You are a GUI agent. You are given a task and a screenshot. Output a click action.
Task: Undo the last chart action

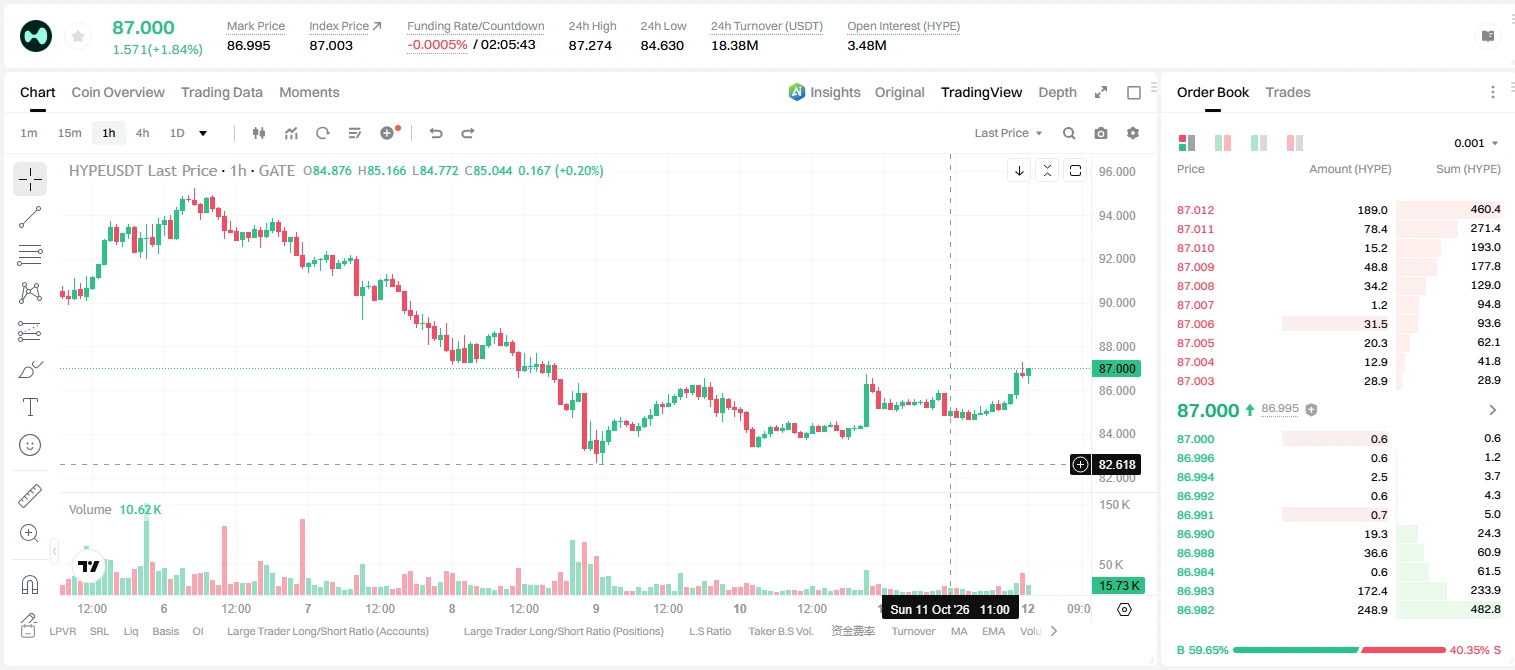tap(435, 133)
